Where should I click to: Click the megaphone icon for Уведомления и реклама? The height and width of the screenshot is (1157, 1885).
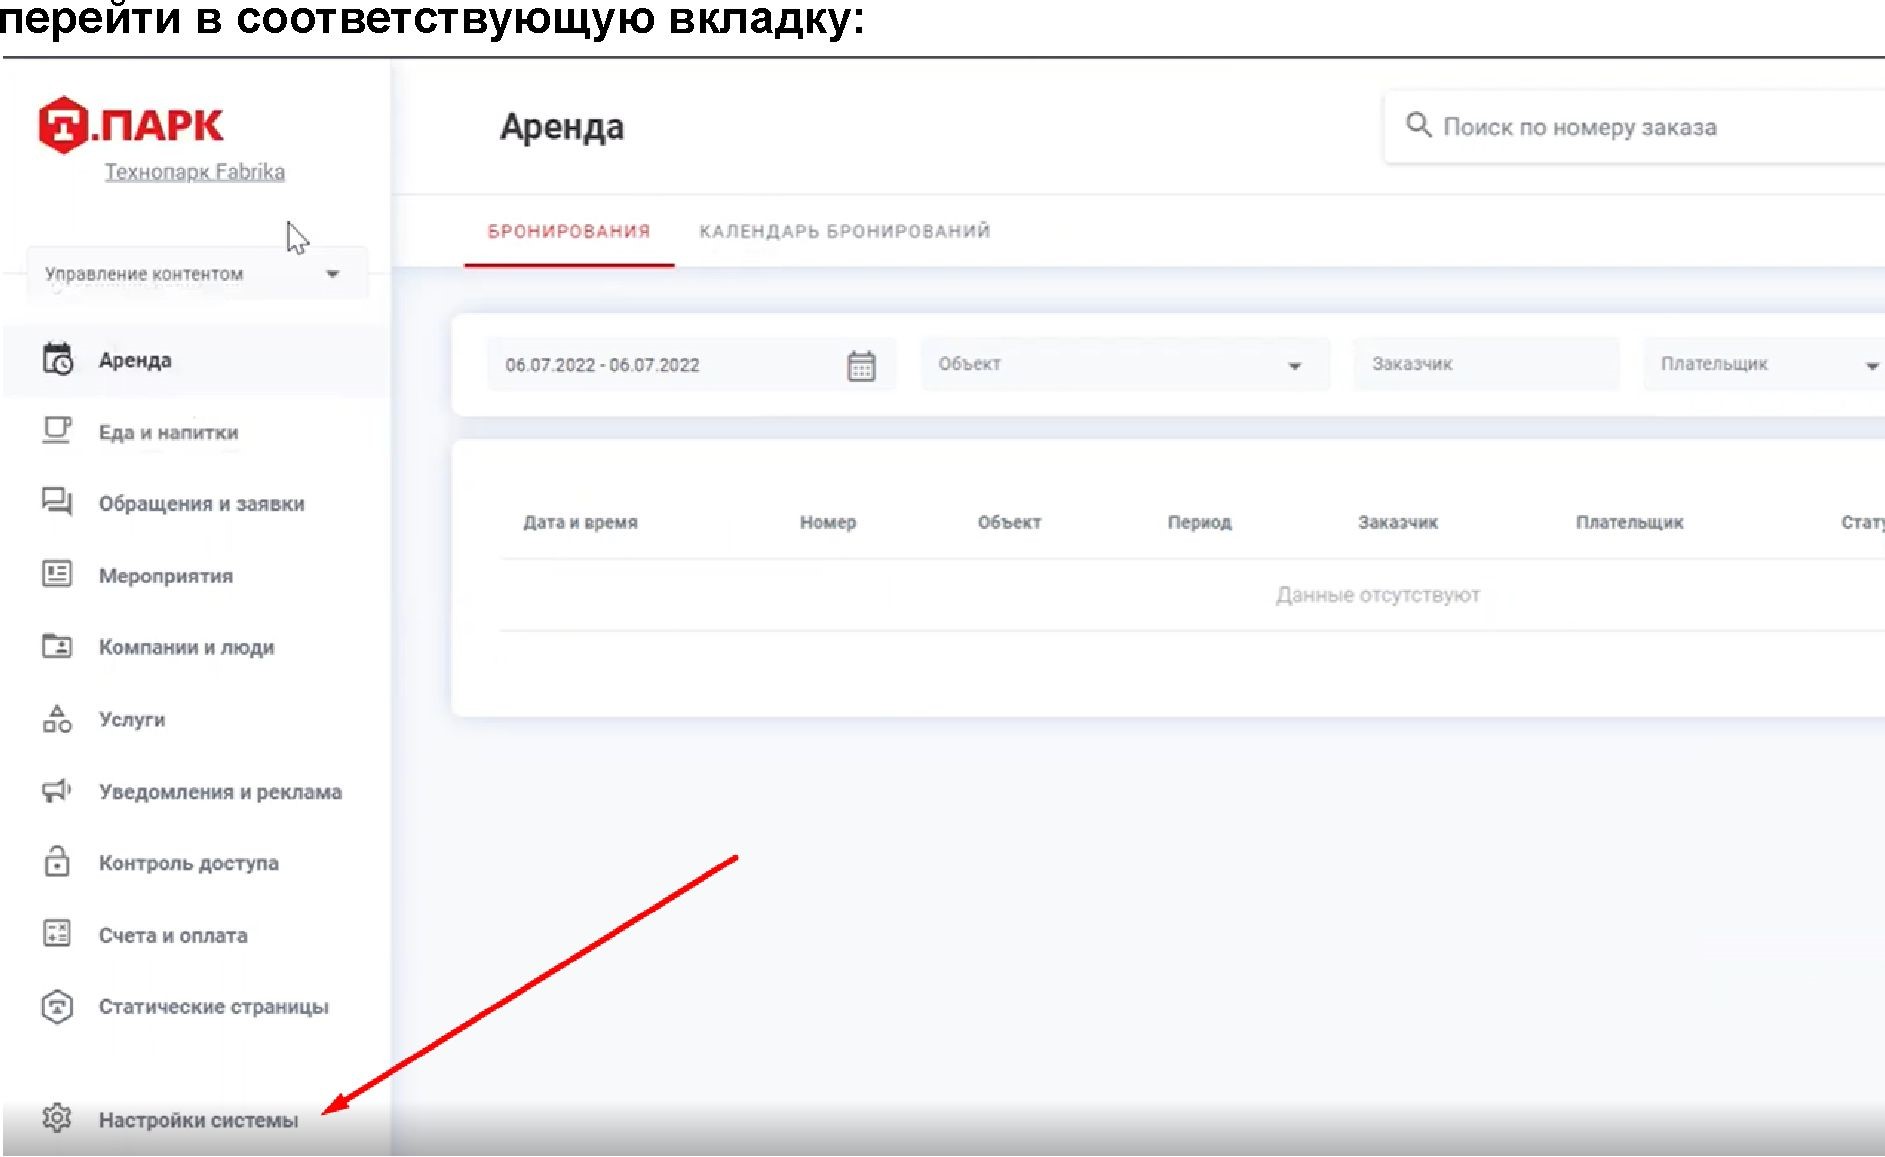(57, 791)
